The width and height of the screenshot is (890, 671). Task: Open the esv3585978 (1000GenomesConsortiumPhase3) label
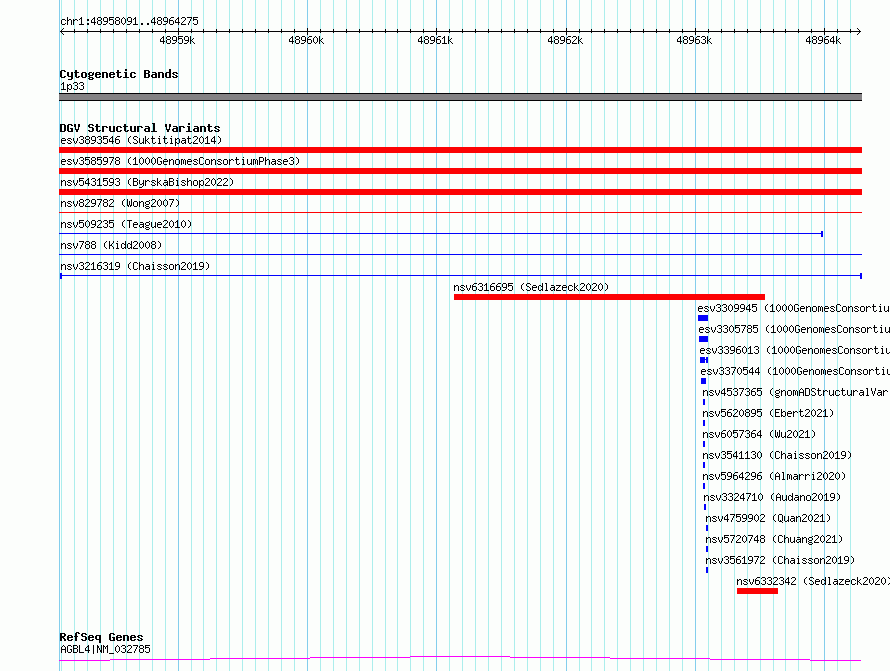(x=180, y=161)
